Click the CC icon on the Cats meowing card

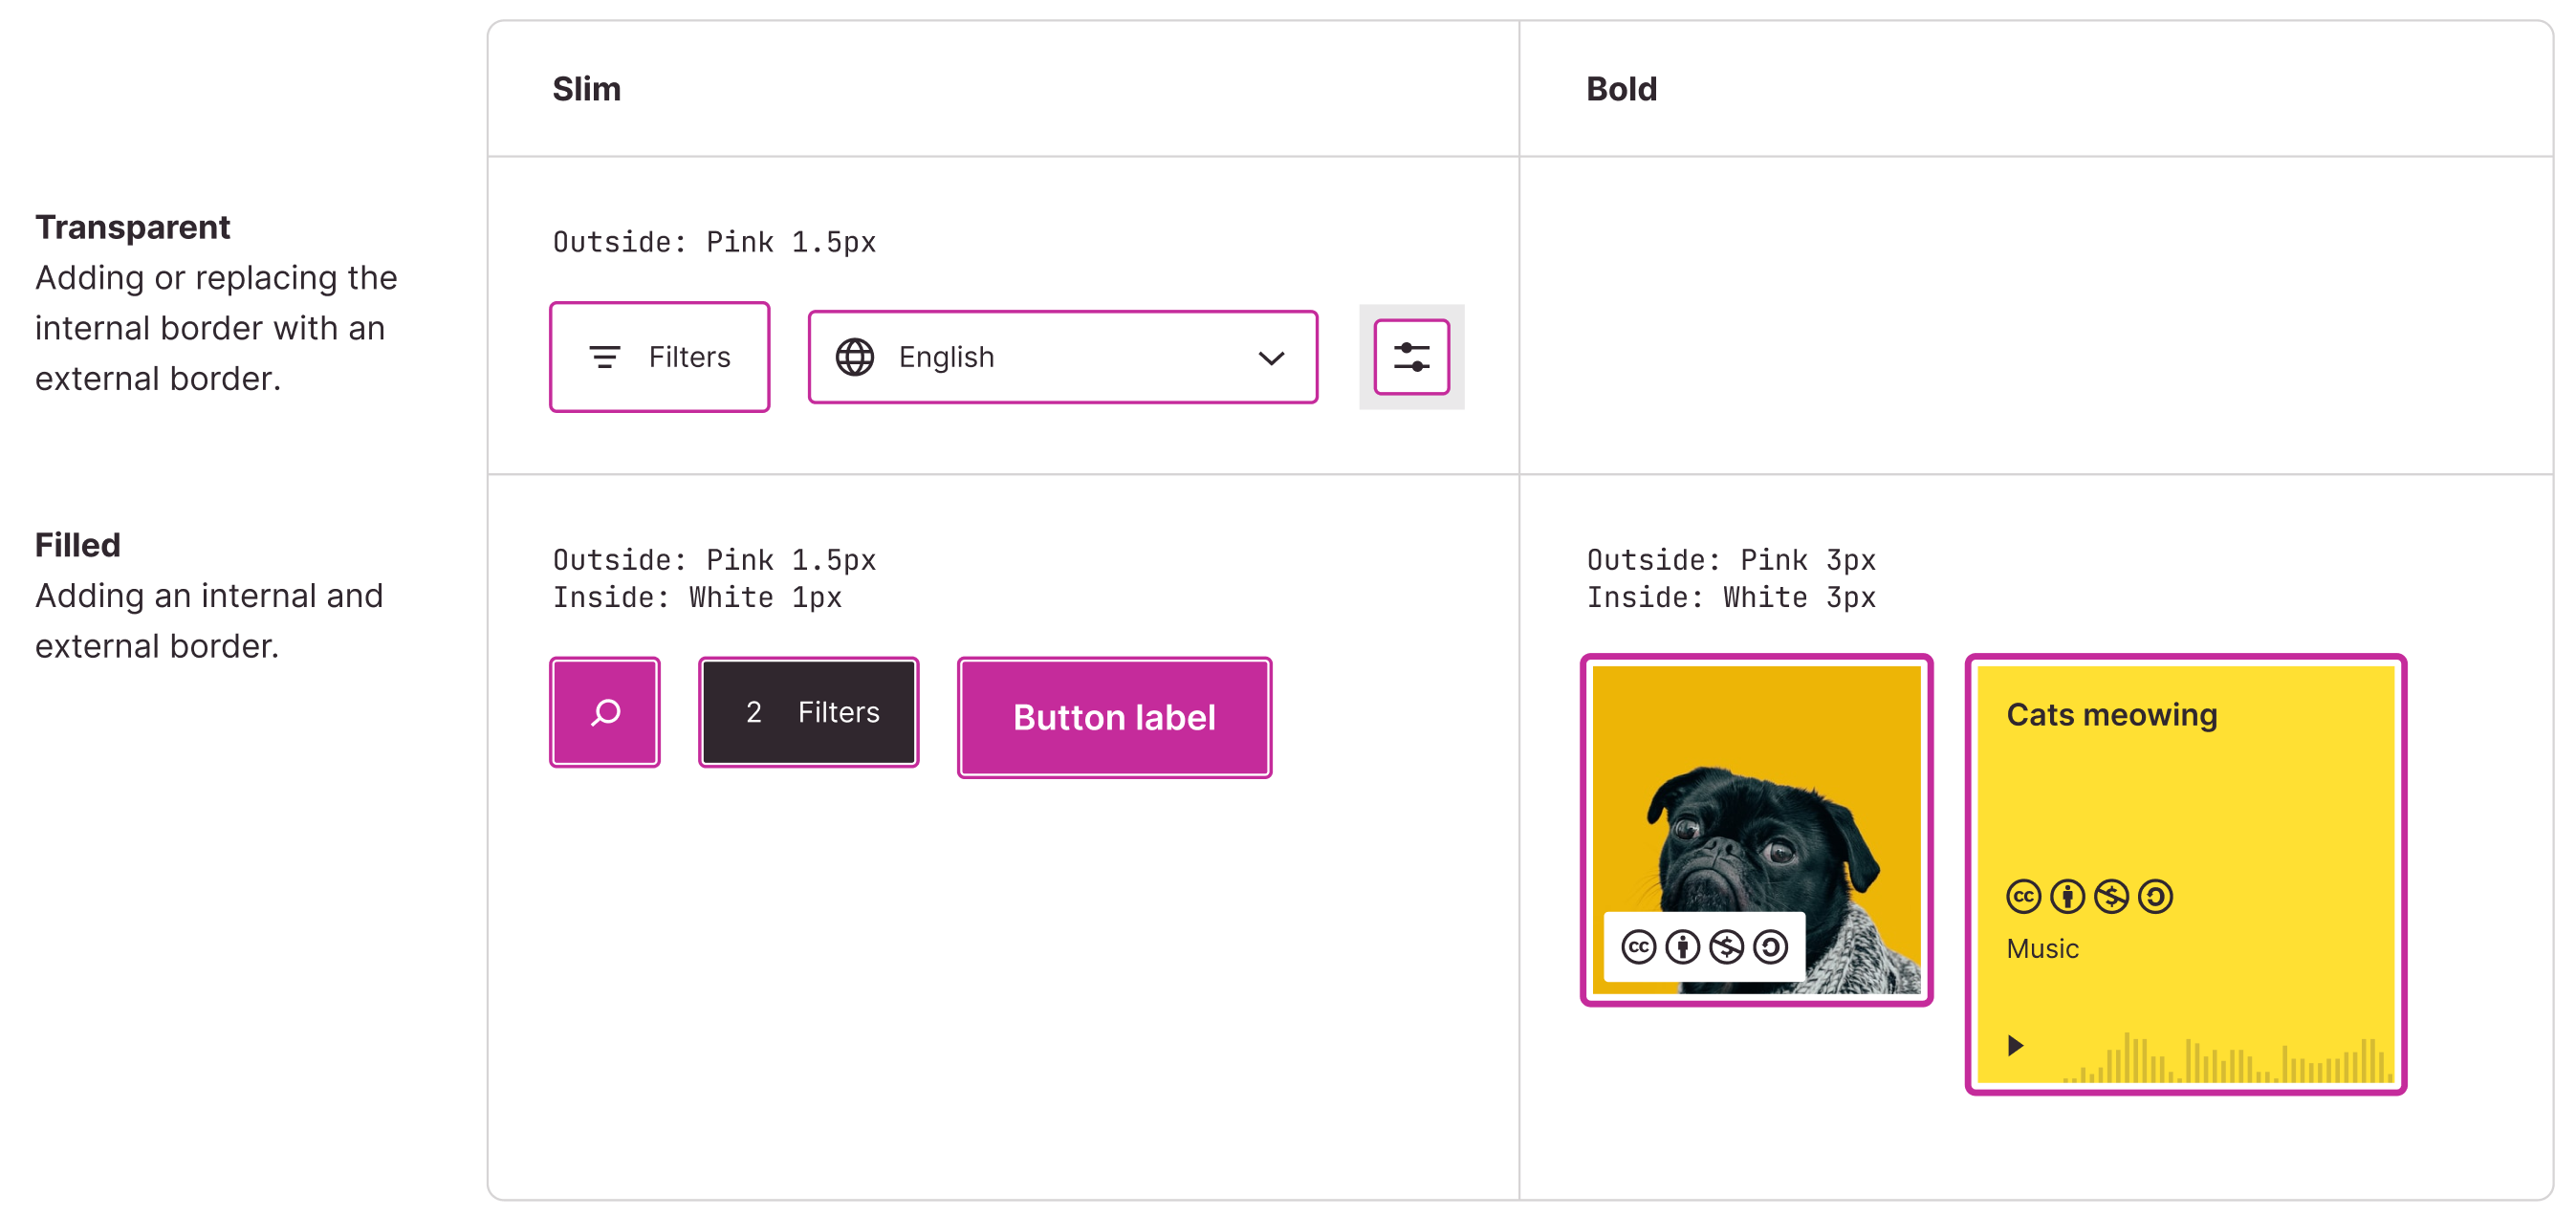click(x=2022, y=896)
